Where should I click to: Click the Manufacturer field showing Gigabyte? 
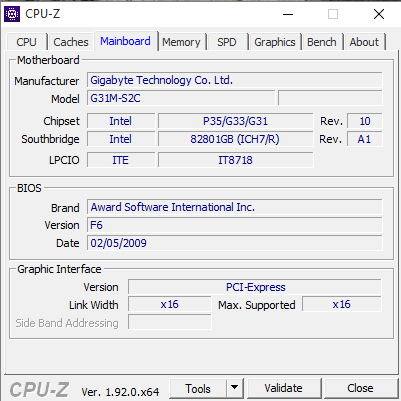click(235, 80)
